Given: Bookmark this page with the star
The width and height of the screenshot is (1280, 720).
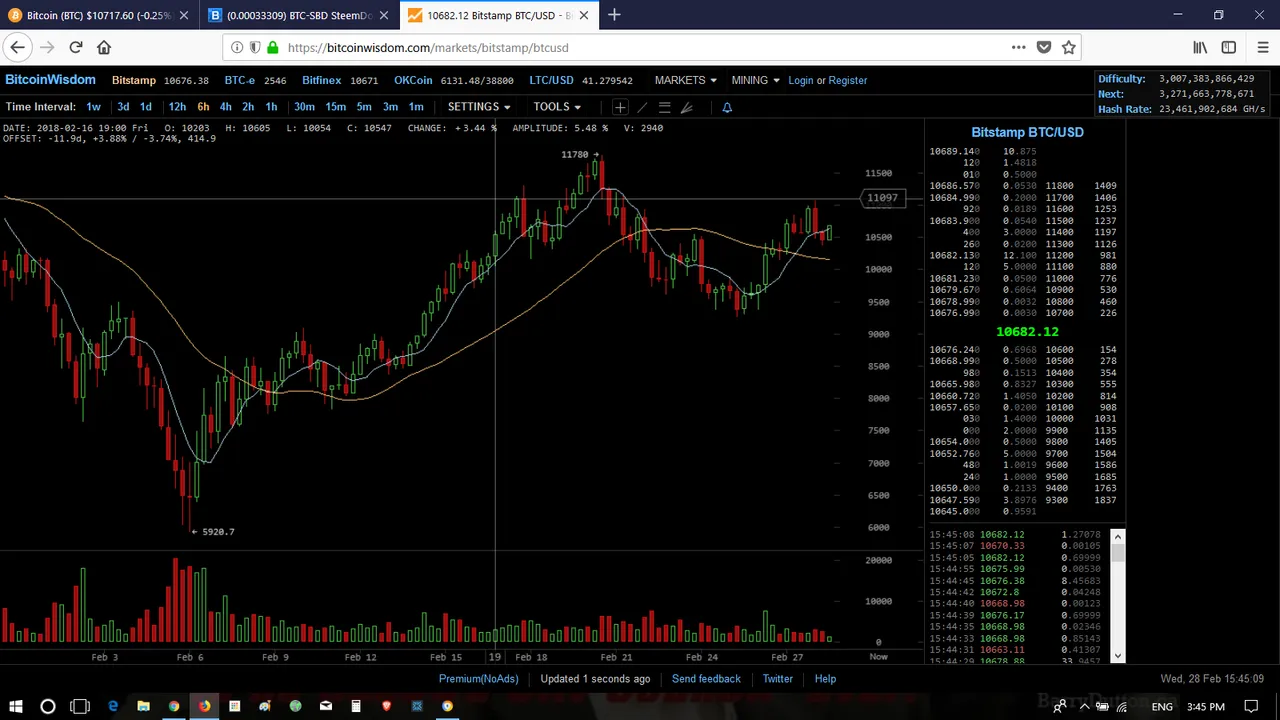Looking at the screenshot, I should coord(1068,47).
